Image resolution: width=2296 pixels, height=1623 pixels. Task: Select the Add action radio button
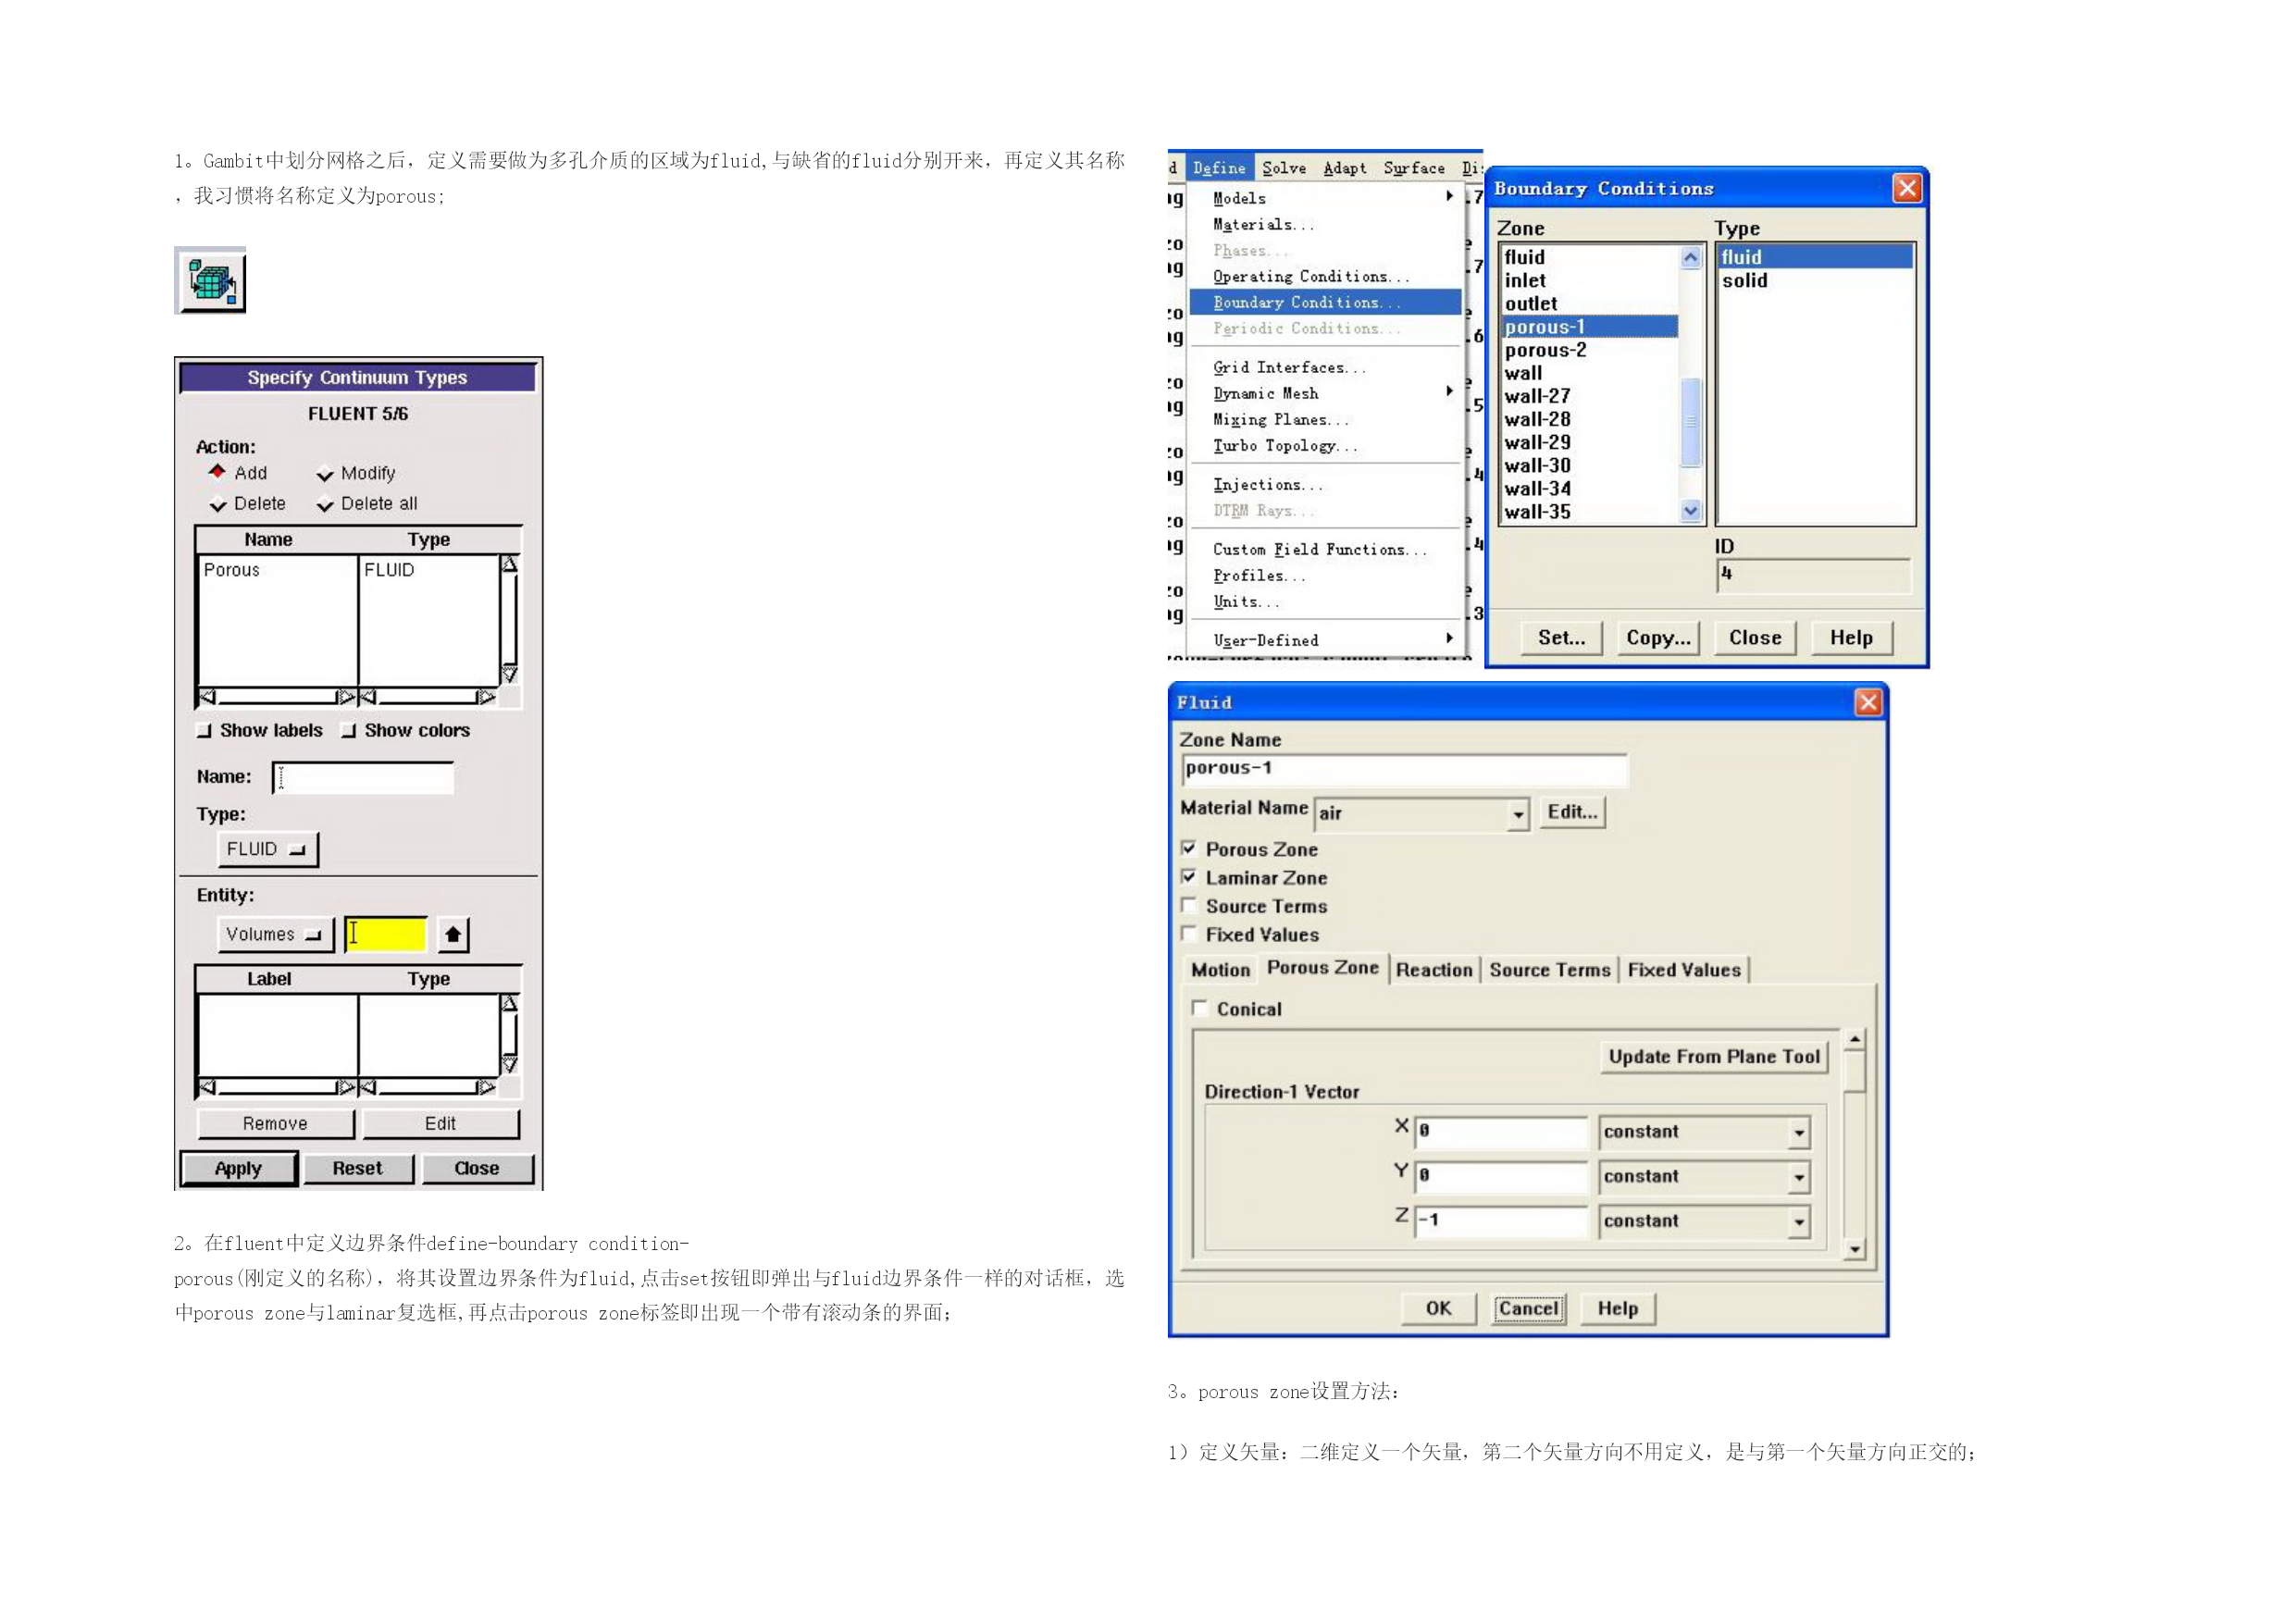click(217, 472)
